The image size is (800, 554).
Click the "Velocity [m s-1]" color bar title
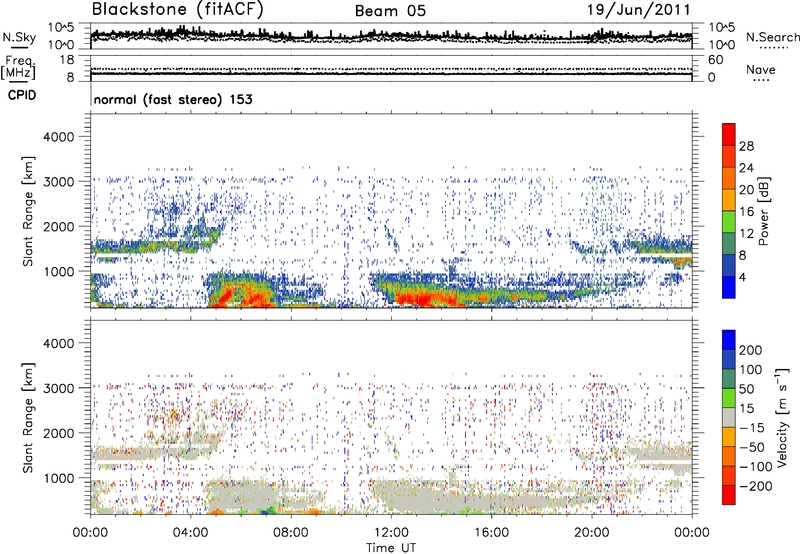pos(783,417)
